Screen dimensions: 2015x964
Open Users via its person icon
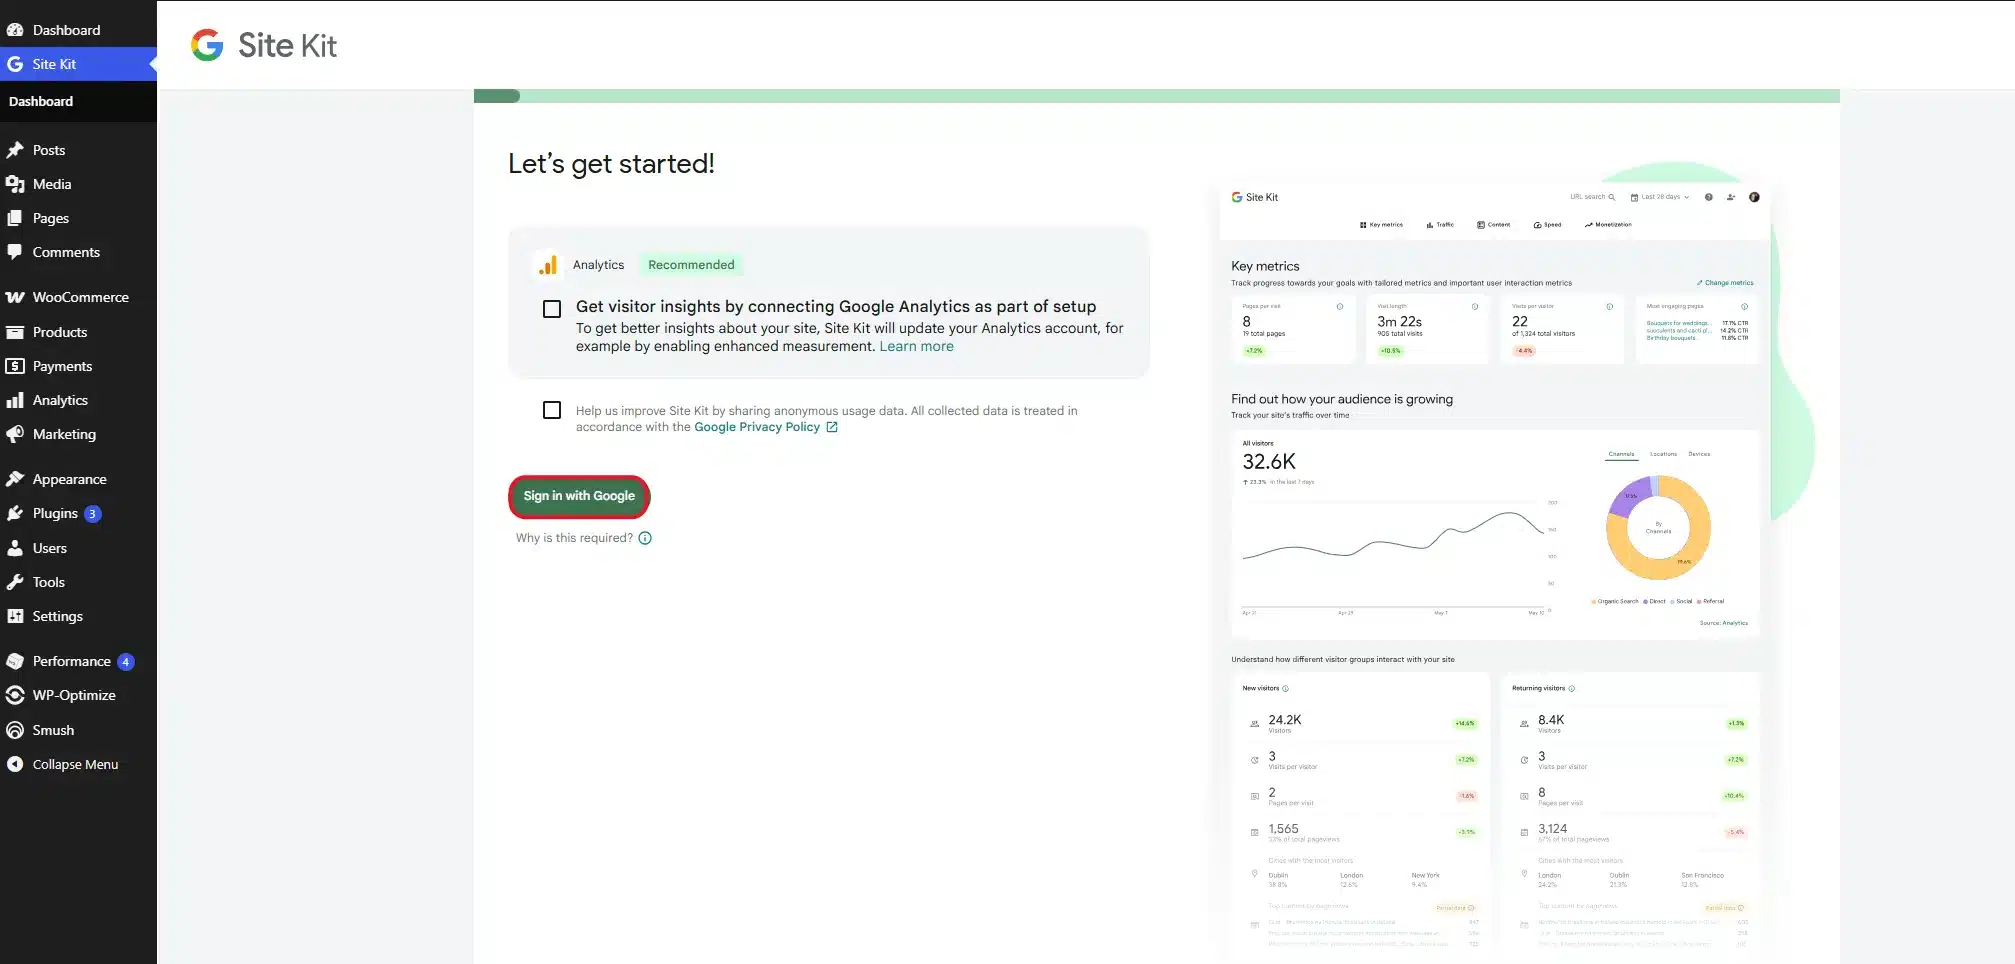click(15, 548)
